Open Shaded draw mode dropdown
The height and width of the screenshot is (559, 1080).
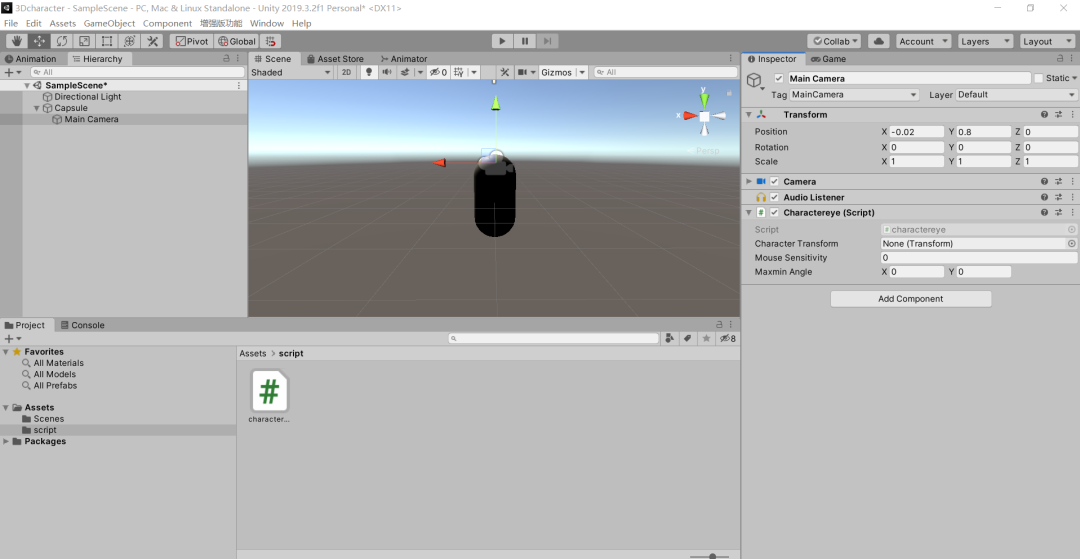click(x=291, y=72)
